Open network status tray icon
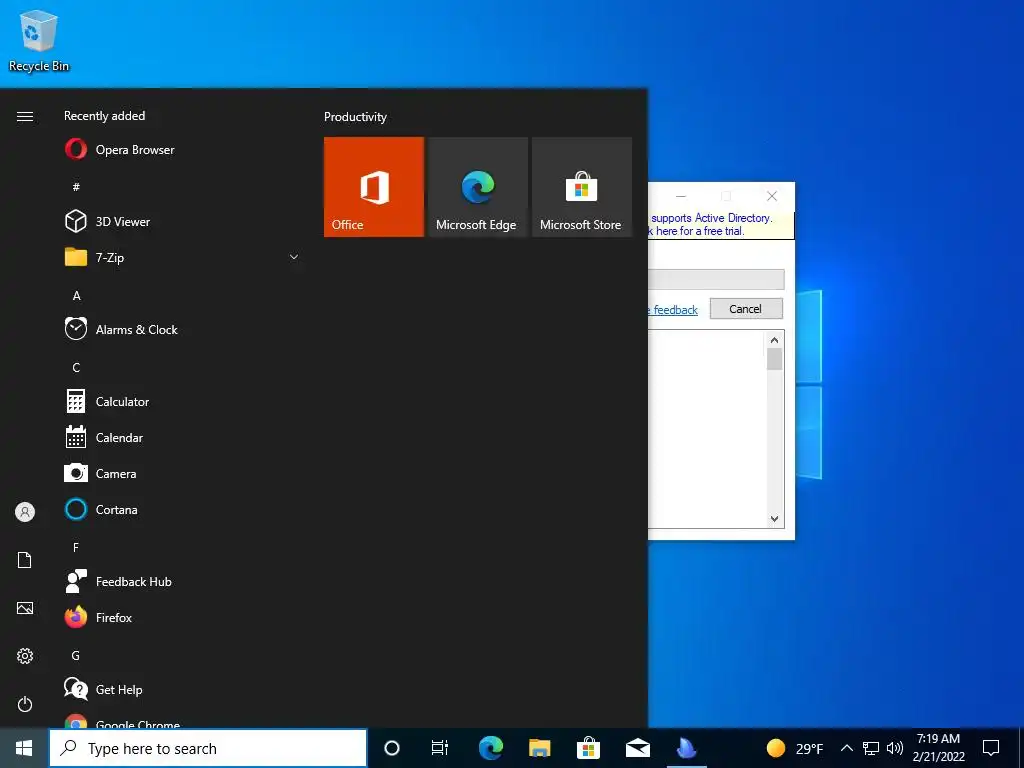The width and height of the screenshot is (1024, 768). [x=871, y=748]
